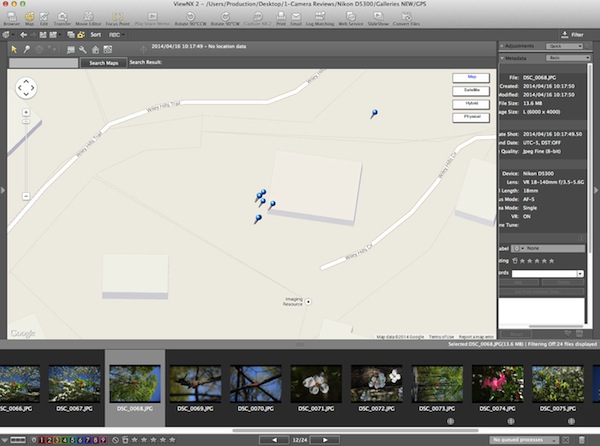600x446 pixels.
Task: Select the DSC_0071.JPG thumbnail
Action: point(316,383)
